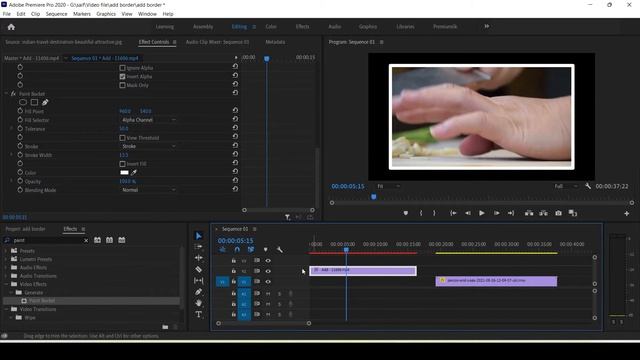Viewport: 640px width, 360px height.
Task: Click the Program monitor playhead marker
Action: [373, 197]
